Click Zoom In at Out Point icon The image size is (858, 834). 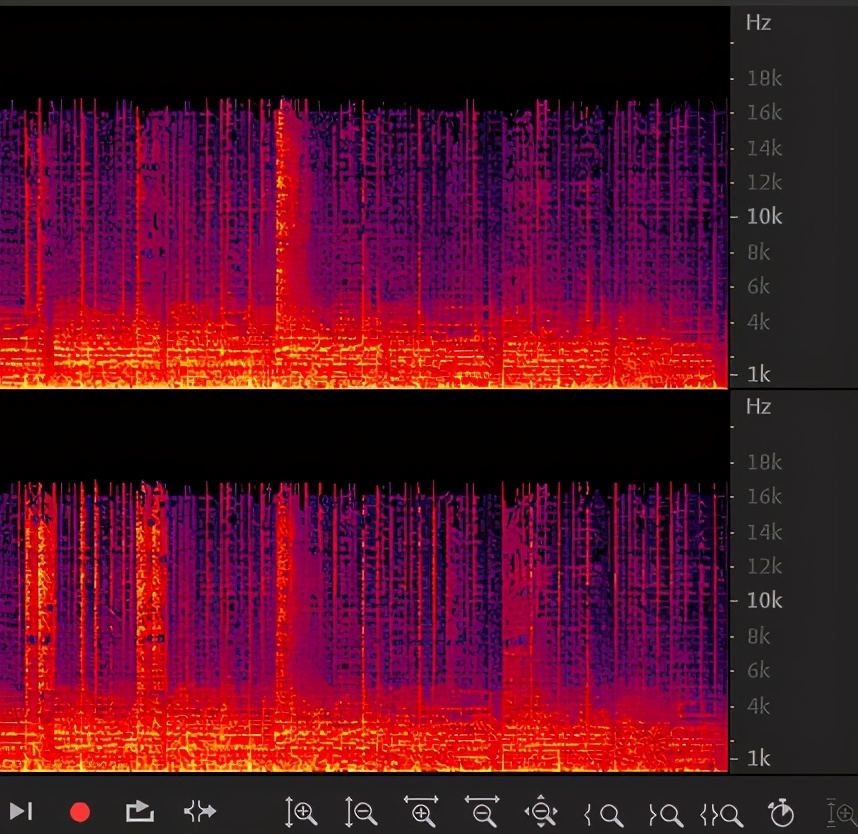[x=663, y=812]
